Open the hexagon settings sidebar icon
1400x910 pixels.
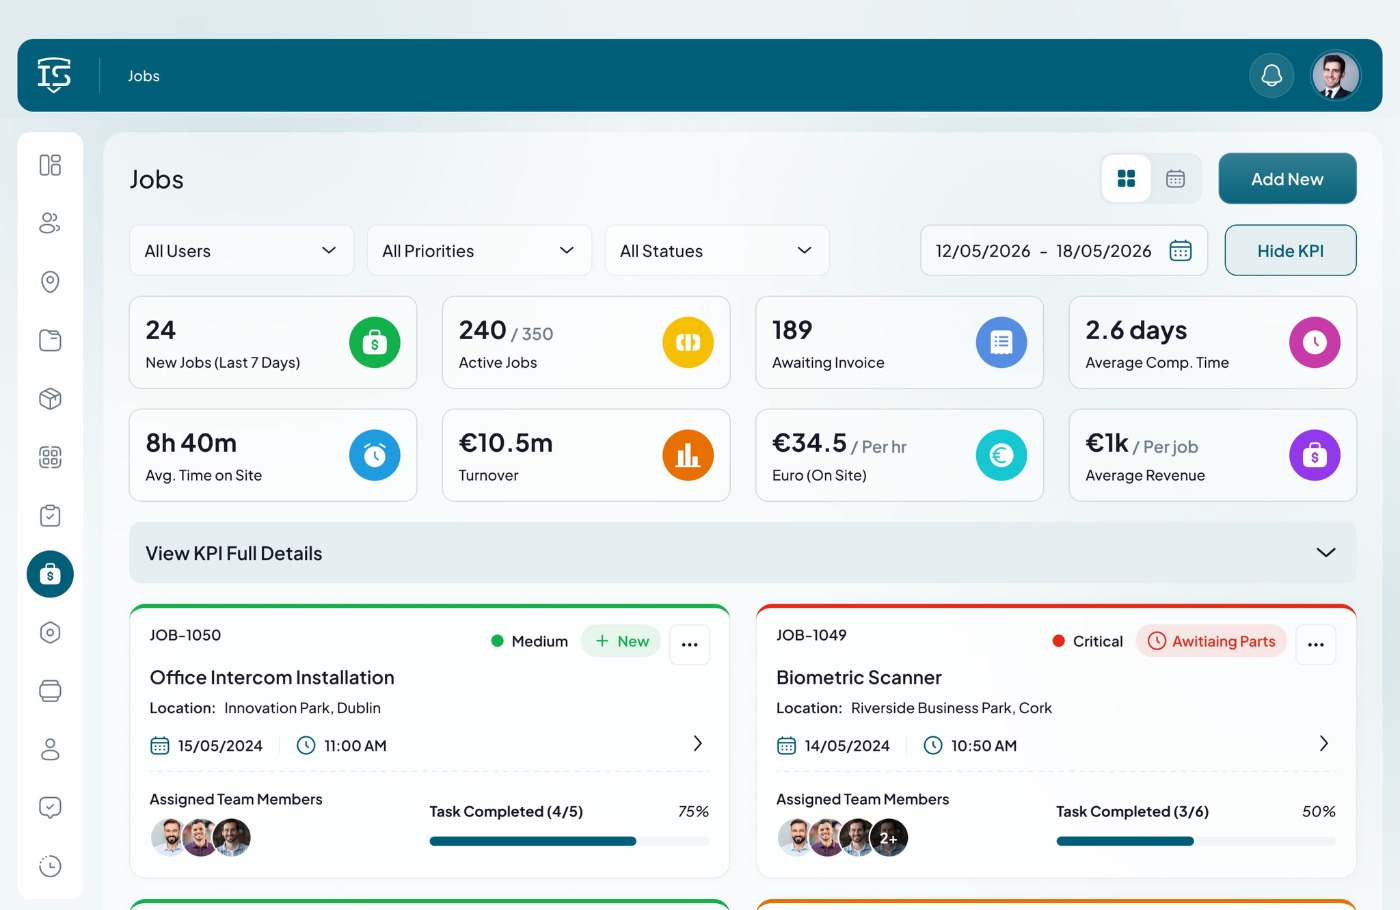tap(50, 632)
